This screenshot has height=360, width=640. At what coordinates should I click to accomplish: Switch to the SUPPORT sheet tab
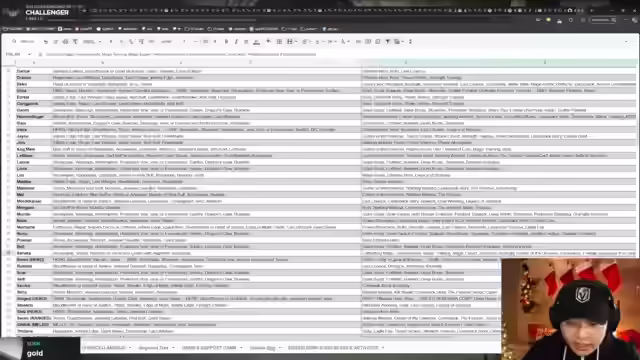[x=209, y=348]
